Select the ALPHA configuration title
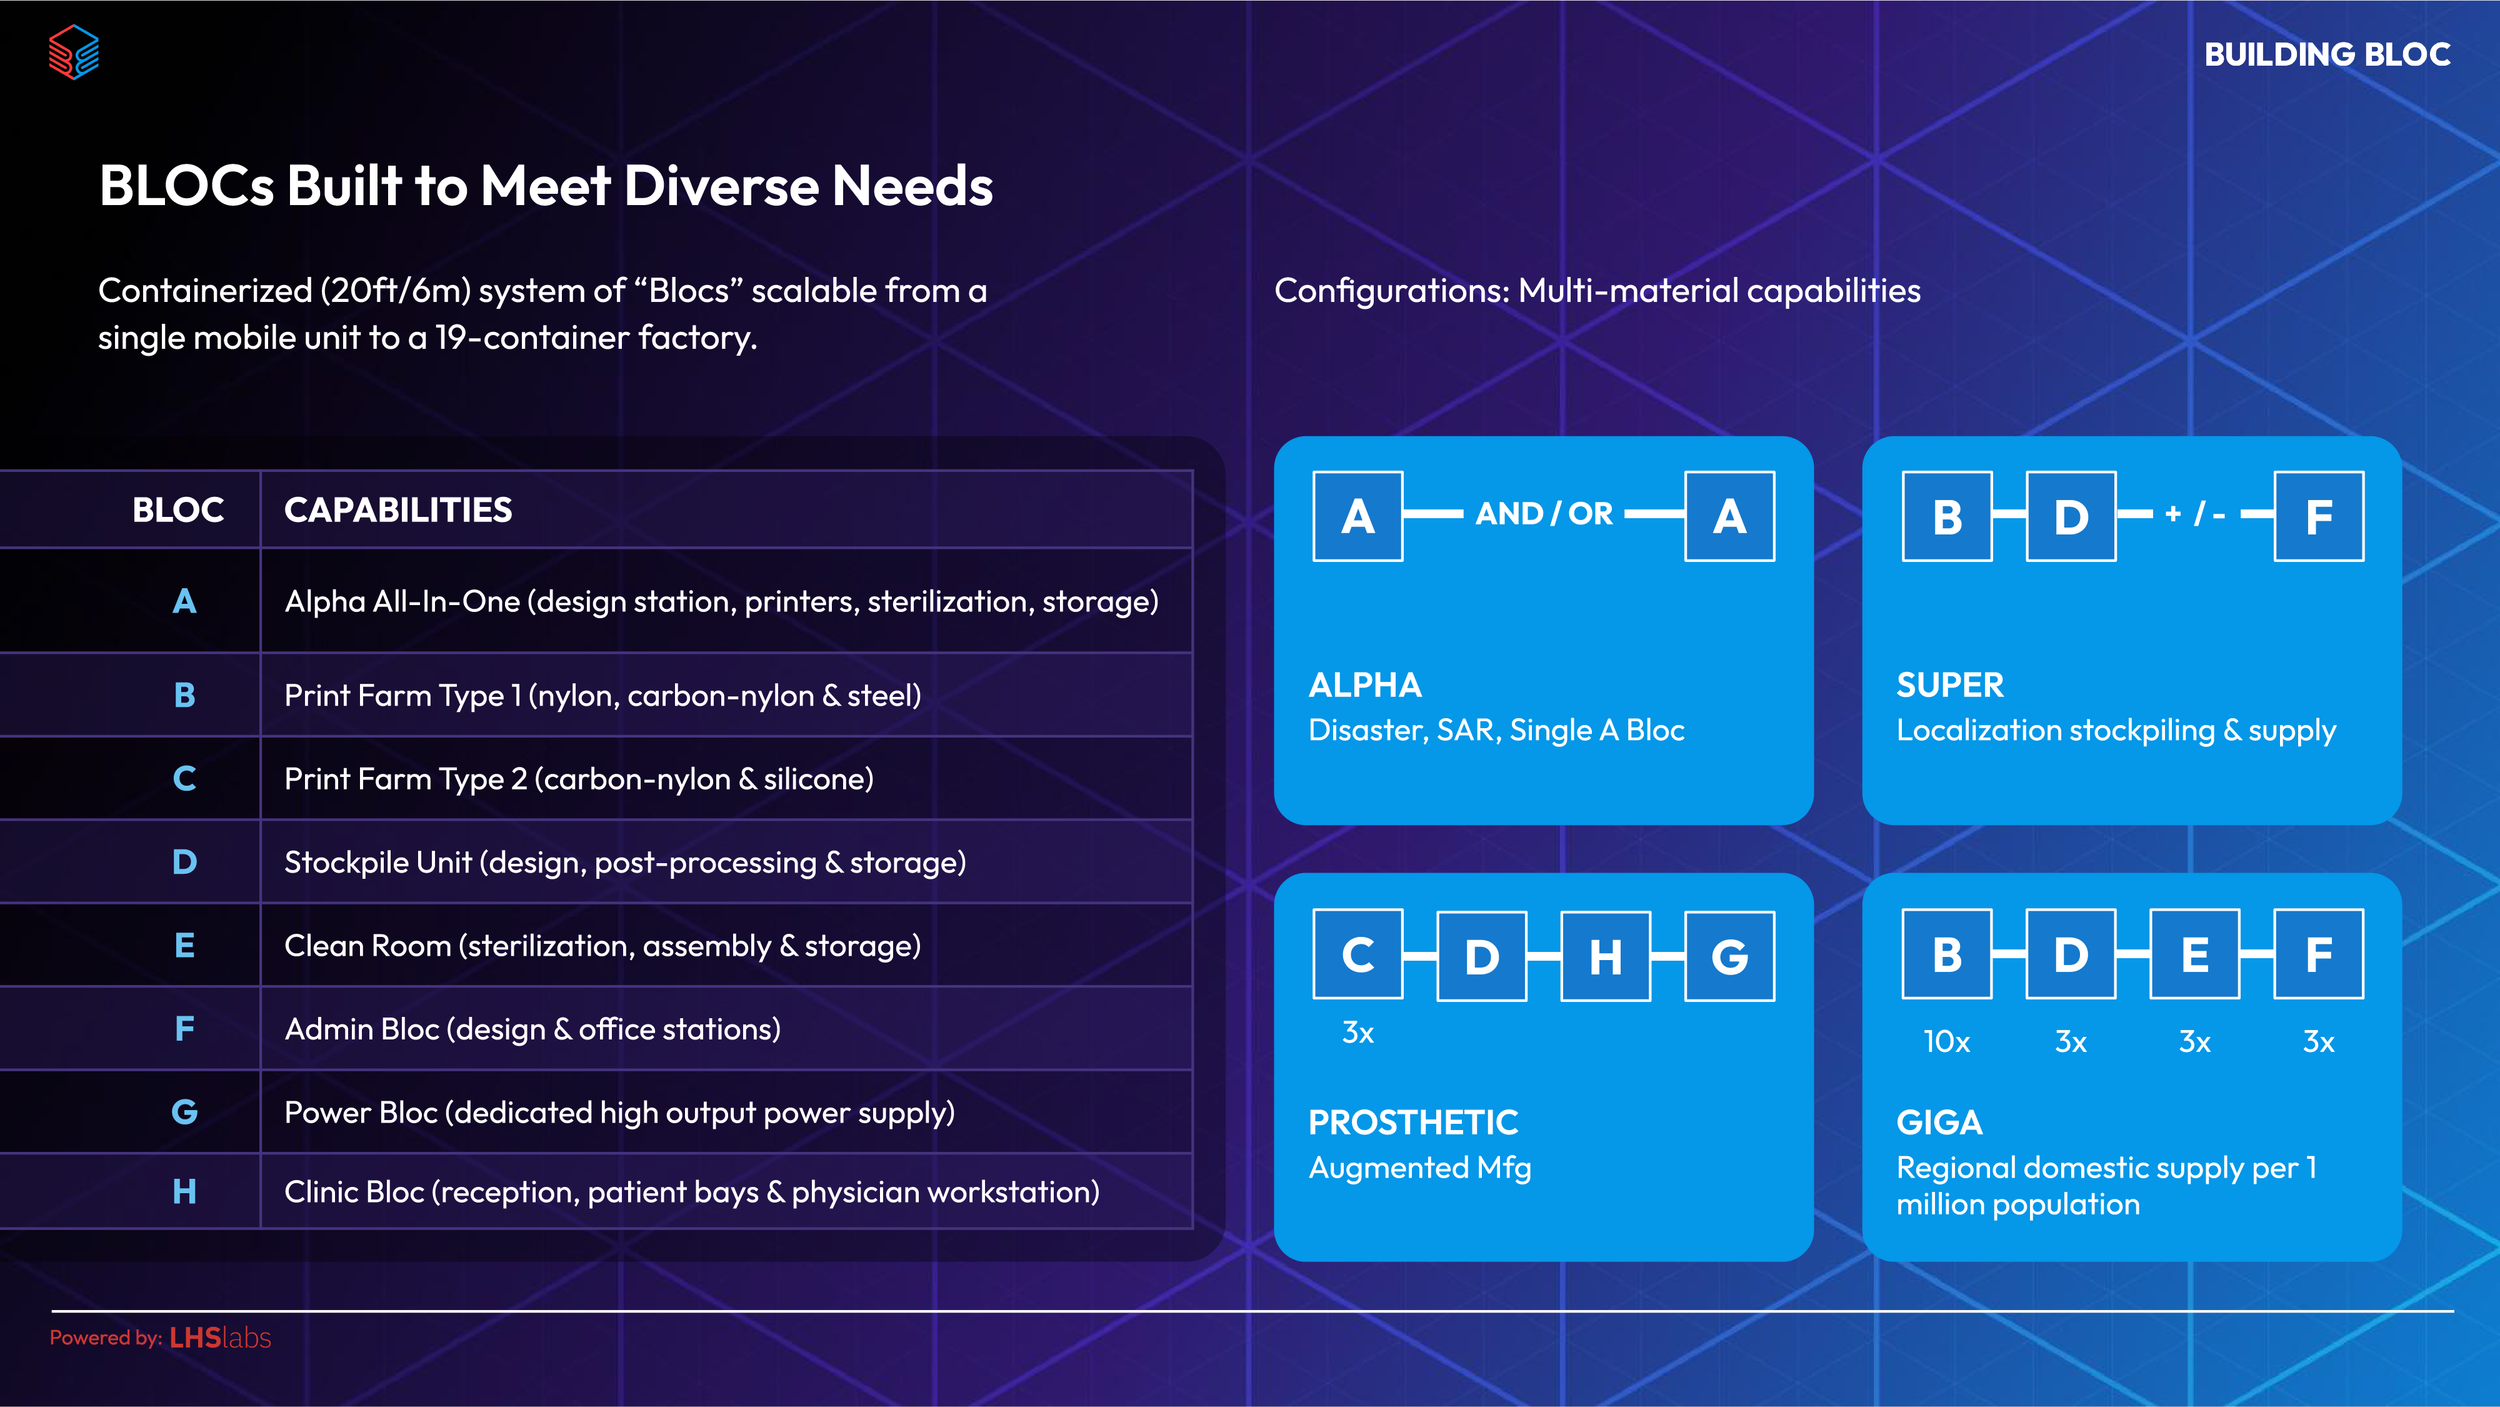This screenshot has height=1407, width=2500. [1364, 685]
